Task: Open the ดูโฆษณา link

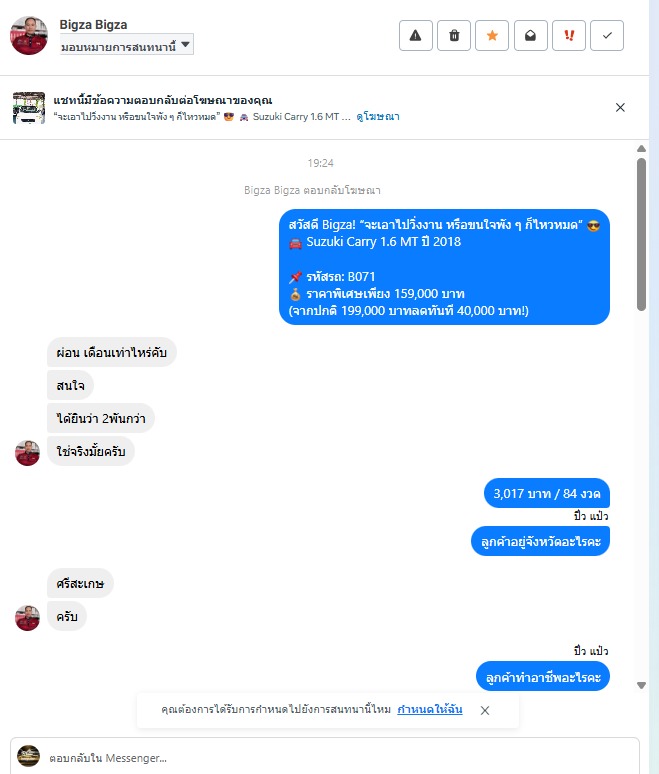Action: 378,117
